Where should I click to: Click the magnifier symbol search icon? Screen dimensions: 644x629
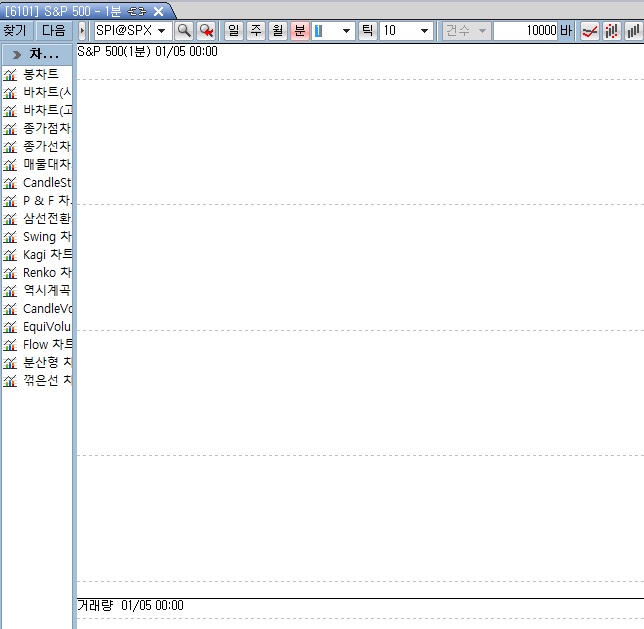tap(184, 31)
